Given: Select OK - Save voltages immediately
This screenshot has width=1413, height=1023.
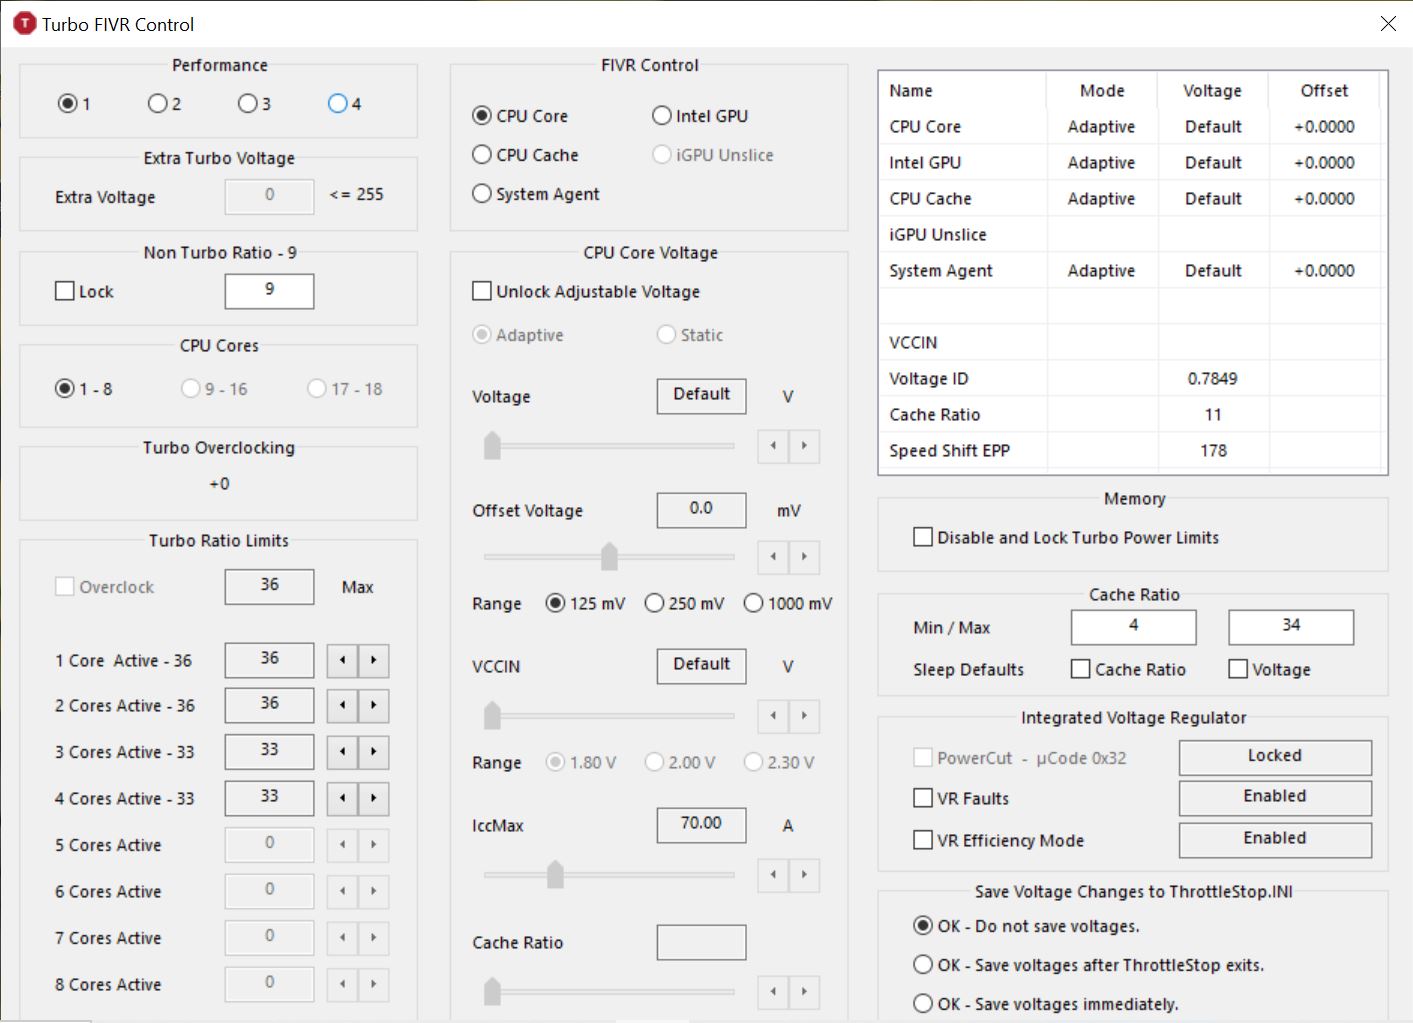Looking at the screenshot, I should click(x=923, y=1004).
